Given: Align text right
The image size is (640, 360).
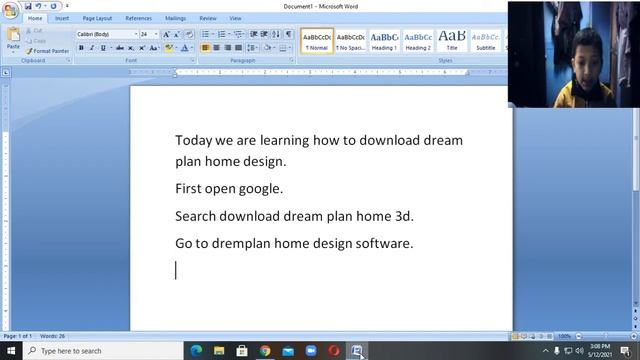Looking at the screenshot, I should pos(227,48).
